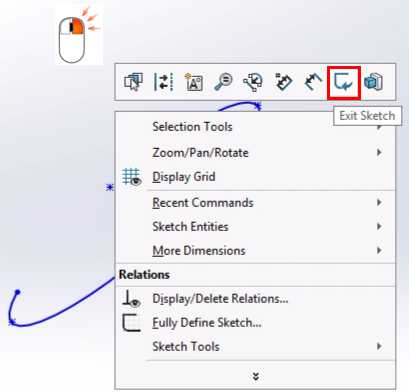
Task: Expand the Recent Commands submenu arrow
Action: 379,202
